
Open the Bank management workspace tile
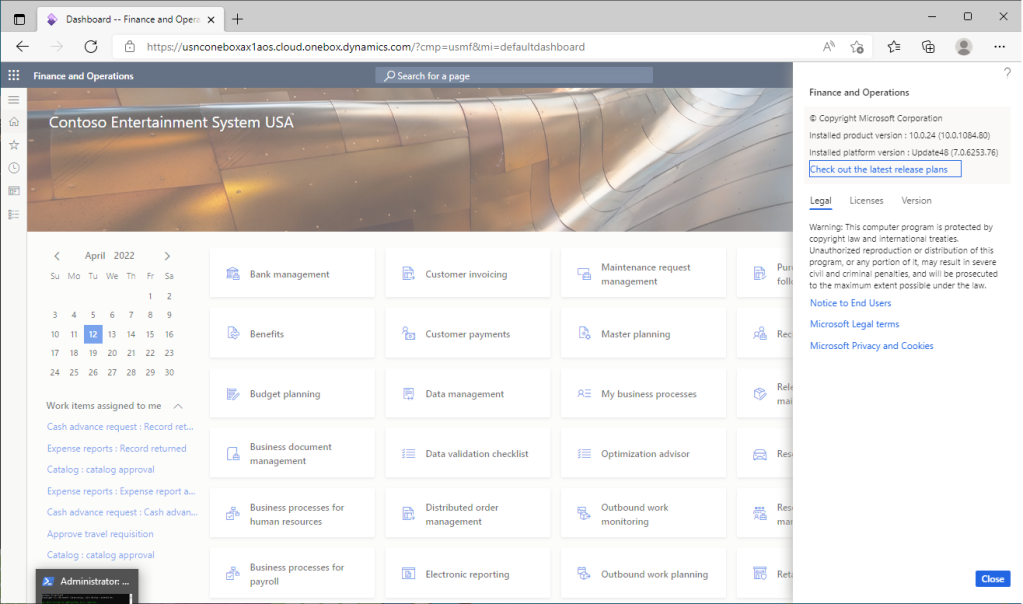292,274
